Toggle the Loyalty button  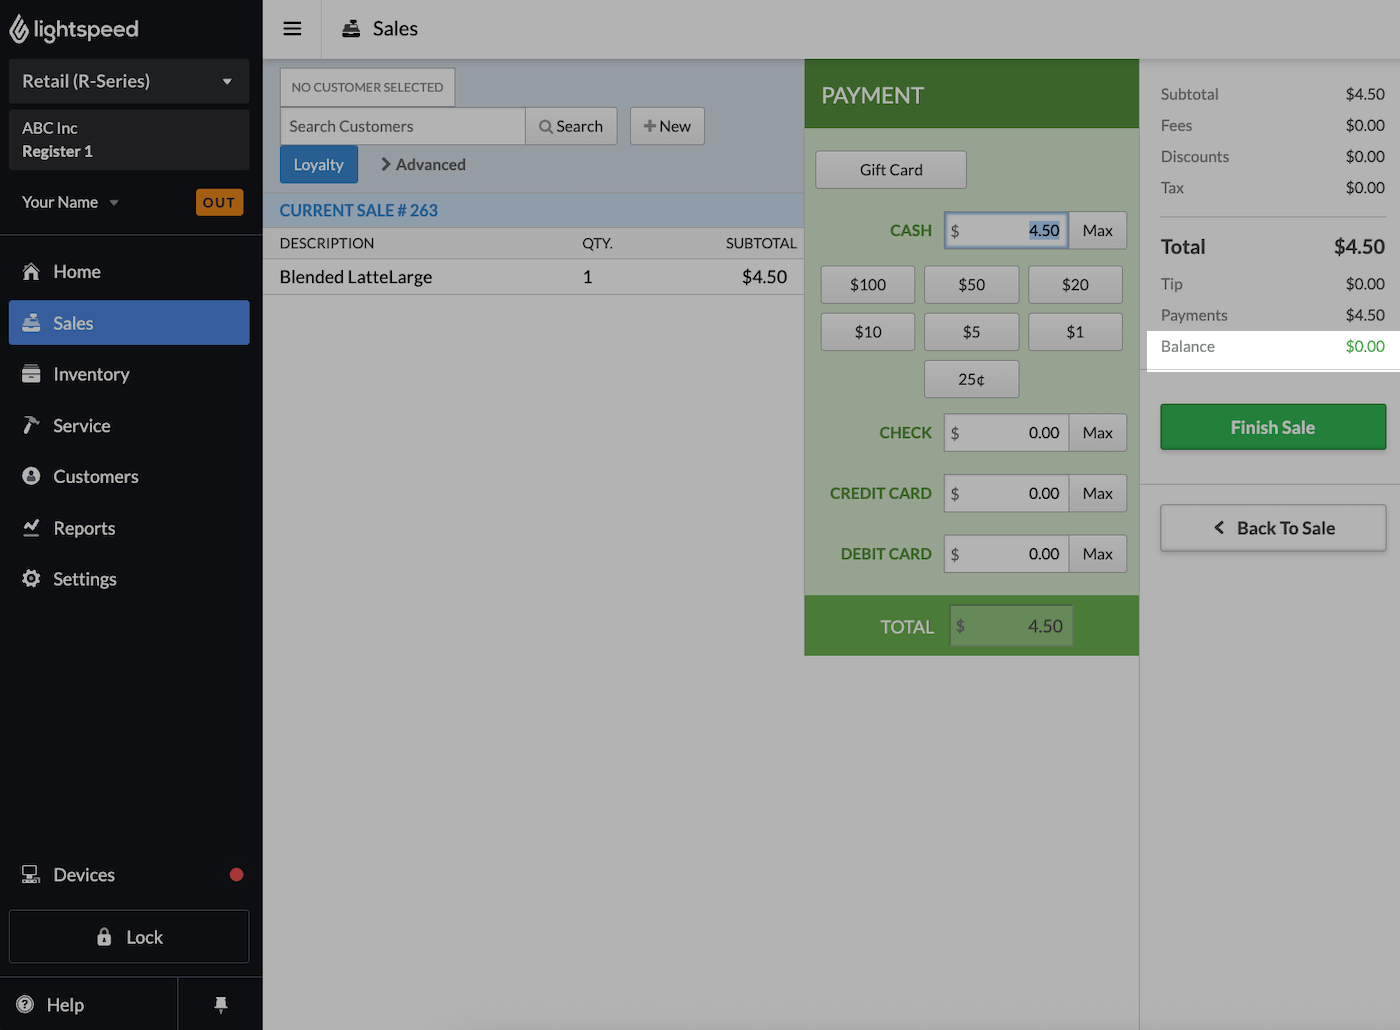(x=318, y=165)
